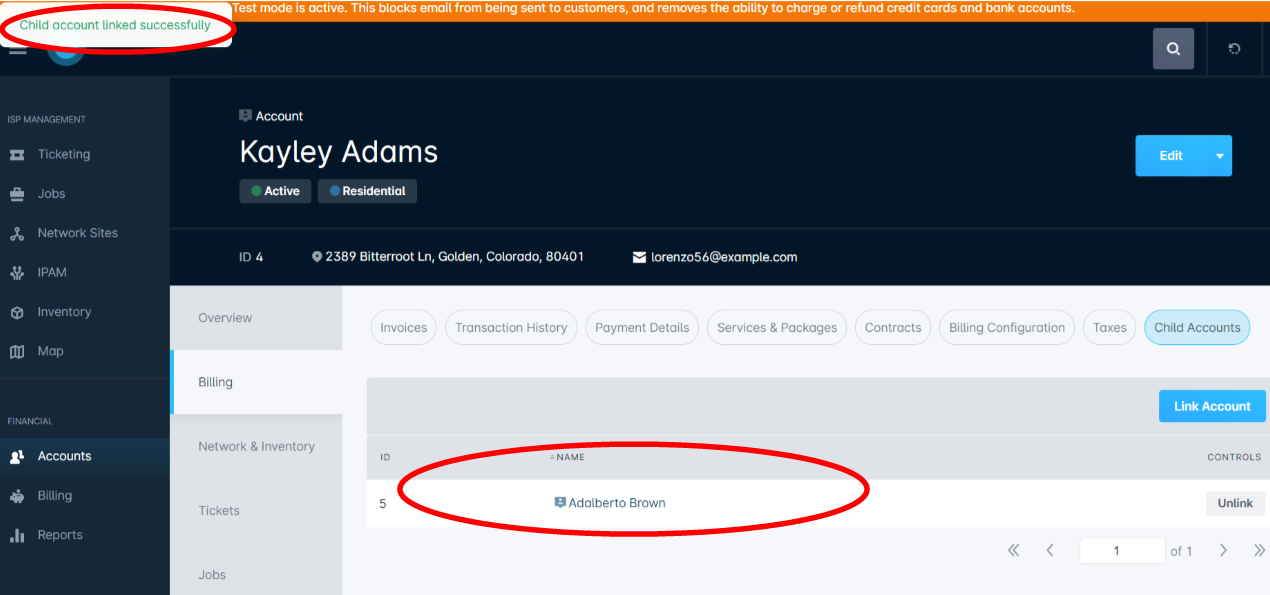
Task: Jump to last page using double chevron
Action: pos(1259,550)
